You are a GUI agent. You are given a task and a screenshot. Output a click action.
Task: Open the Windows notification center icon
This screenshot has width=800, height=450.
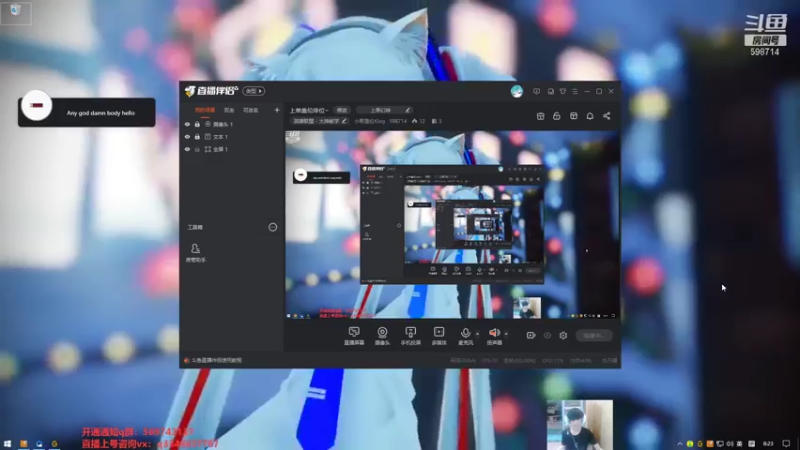click(x=786, y=444)
